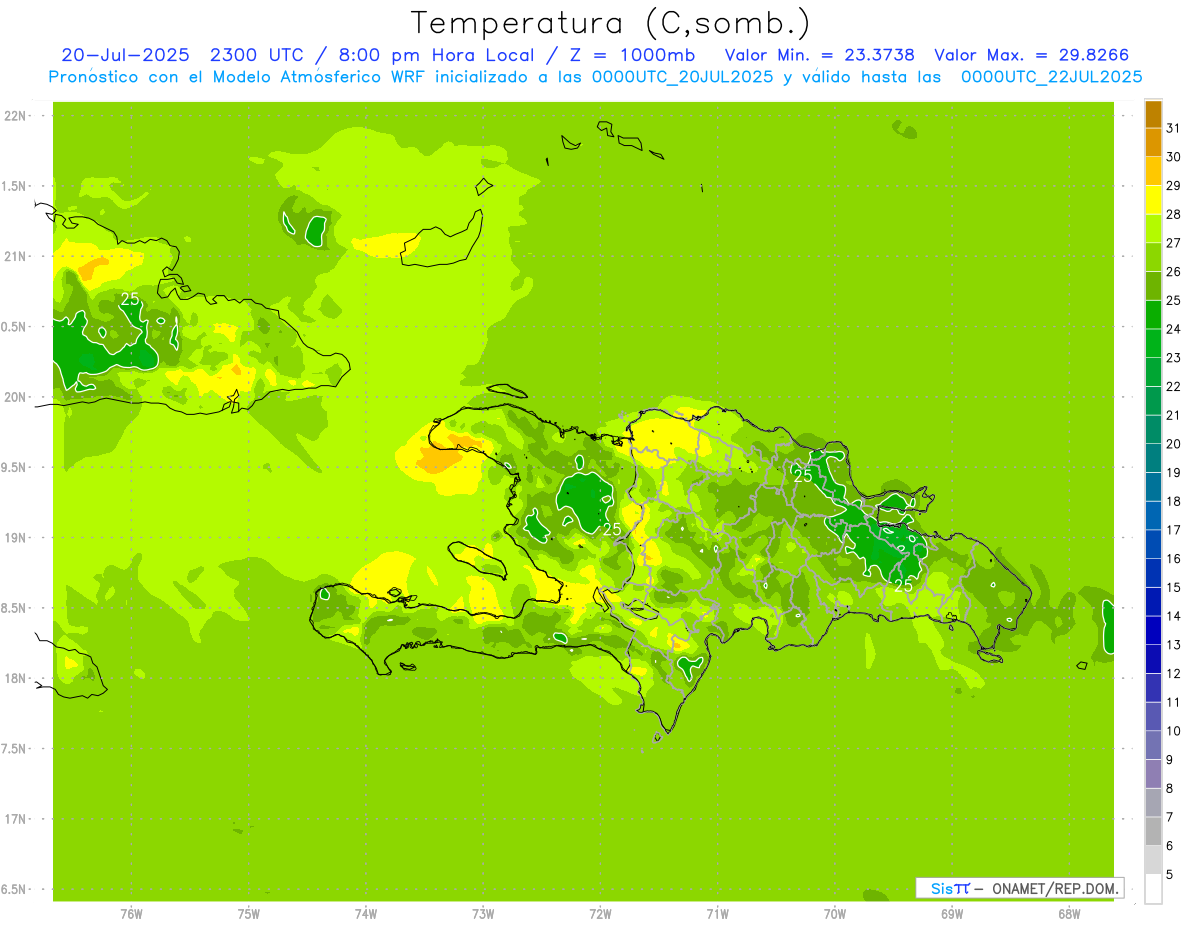Click the 19N latitude axis label
The image size is (1200, 927).
tap(15, 538)
